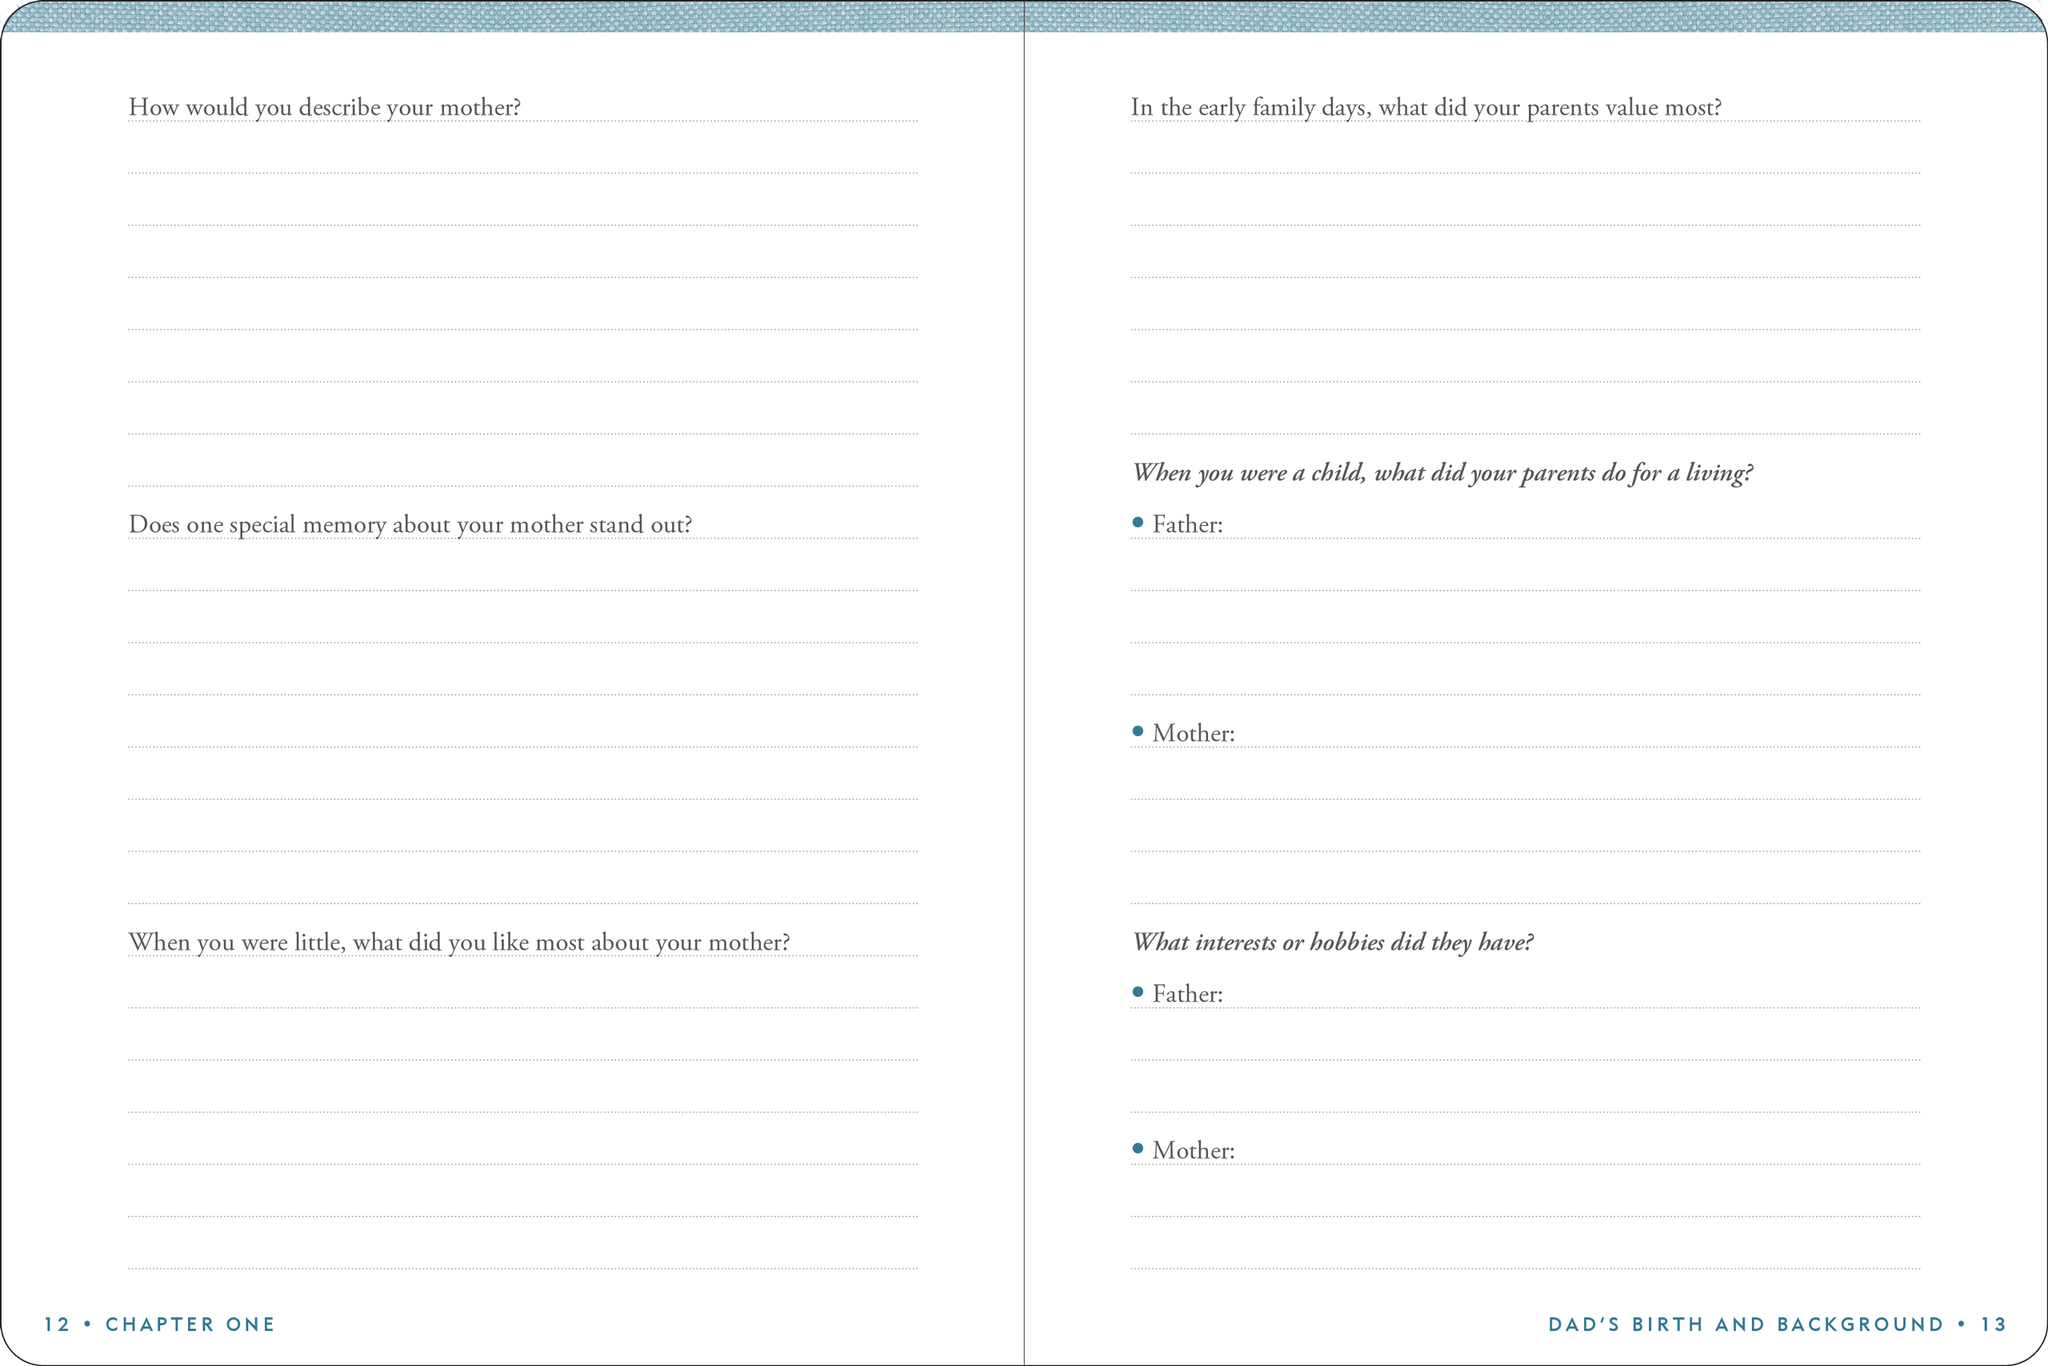
Task: Click the italic 'what did your parents do for a living' heading
Action: tap(1442, 472)
